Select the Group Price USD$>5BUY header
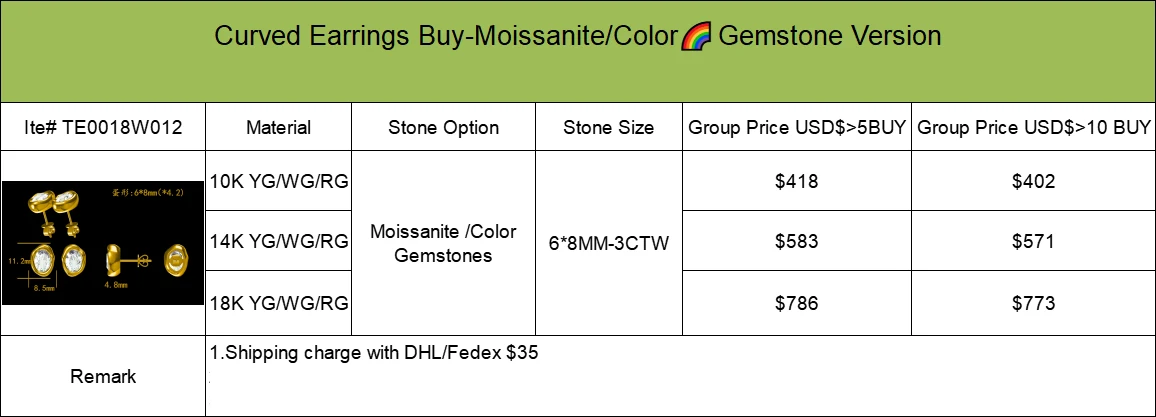 797,127
